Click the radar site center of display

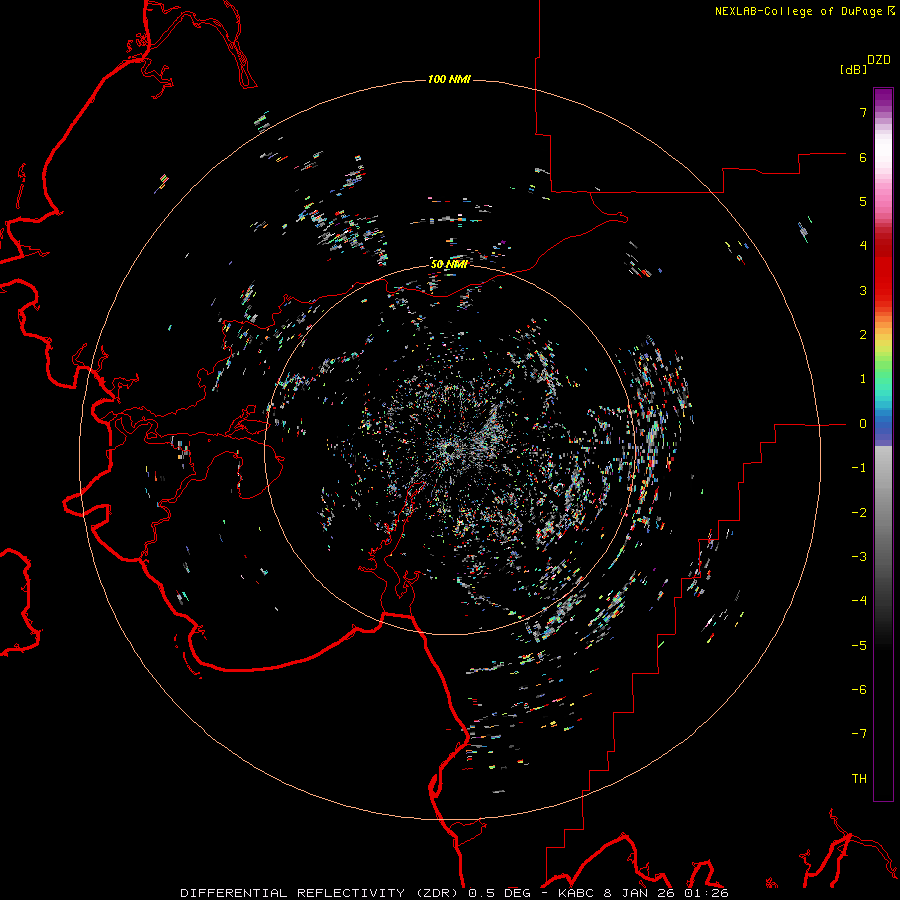pyautogui.click(x=450, y=449)
